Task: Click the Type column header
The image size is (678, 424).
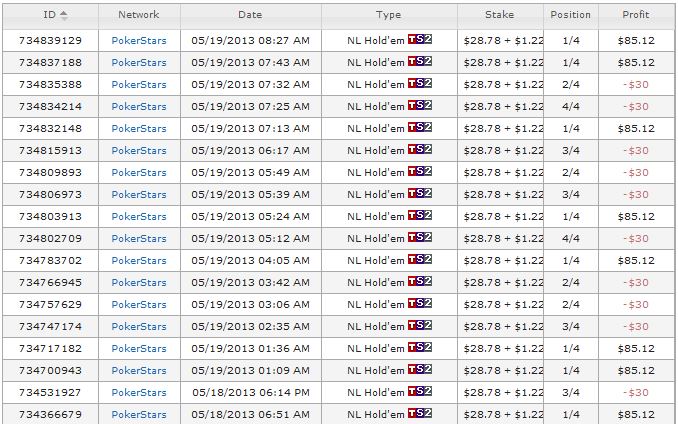Action: pos(388,15)
